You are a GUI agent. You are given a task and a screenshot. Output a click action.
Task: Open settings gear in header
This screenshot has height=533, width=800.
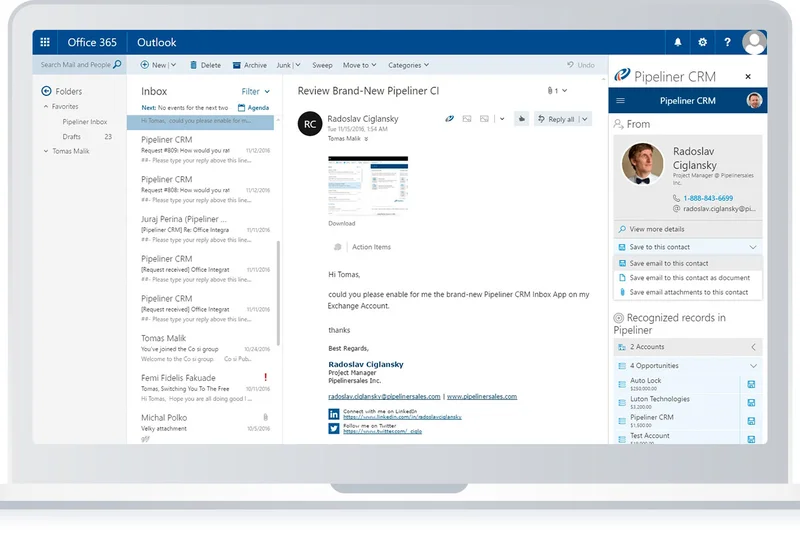tap(703, 42)
